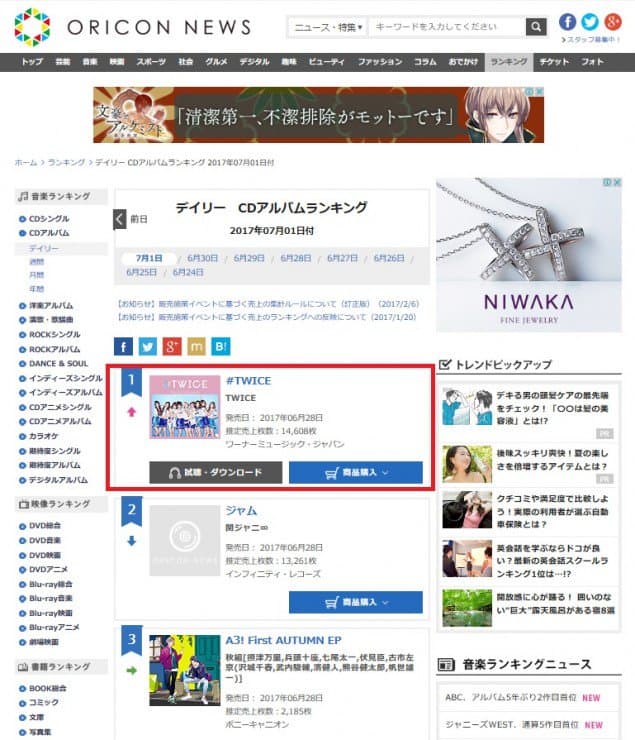The height and width of the screenshot is (740, 635).
Task: Open the header Twitter icon
Action: [x=590, y=21]
